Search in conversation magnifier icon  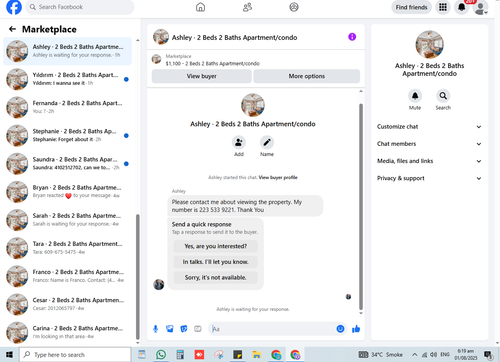pos(443,96)
